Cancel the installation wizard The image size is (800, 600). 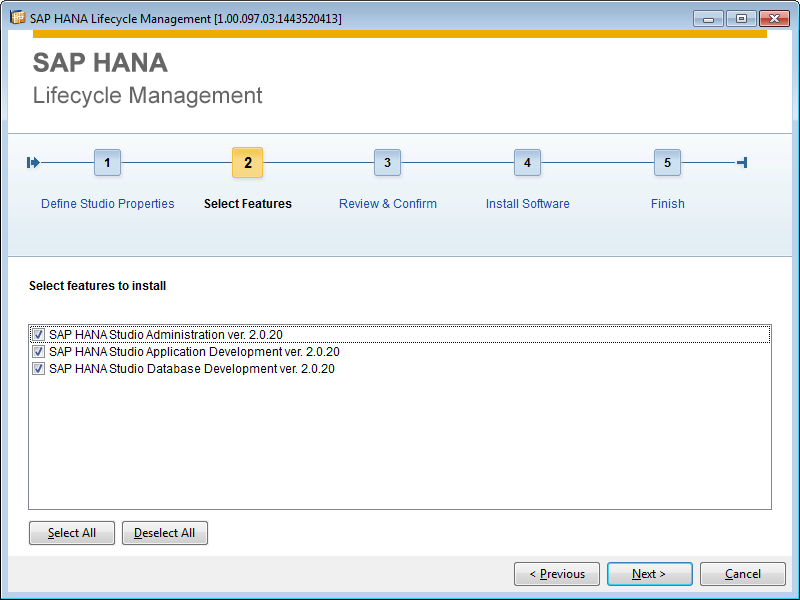(x=743, y=574)
